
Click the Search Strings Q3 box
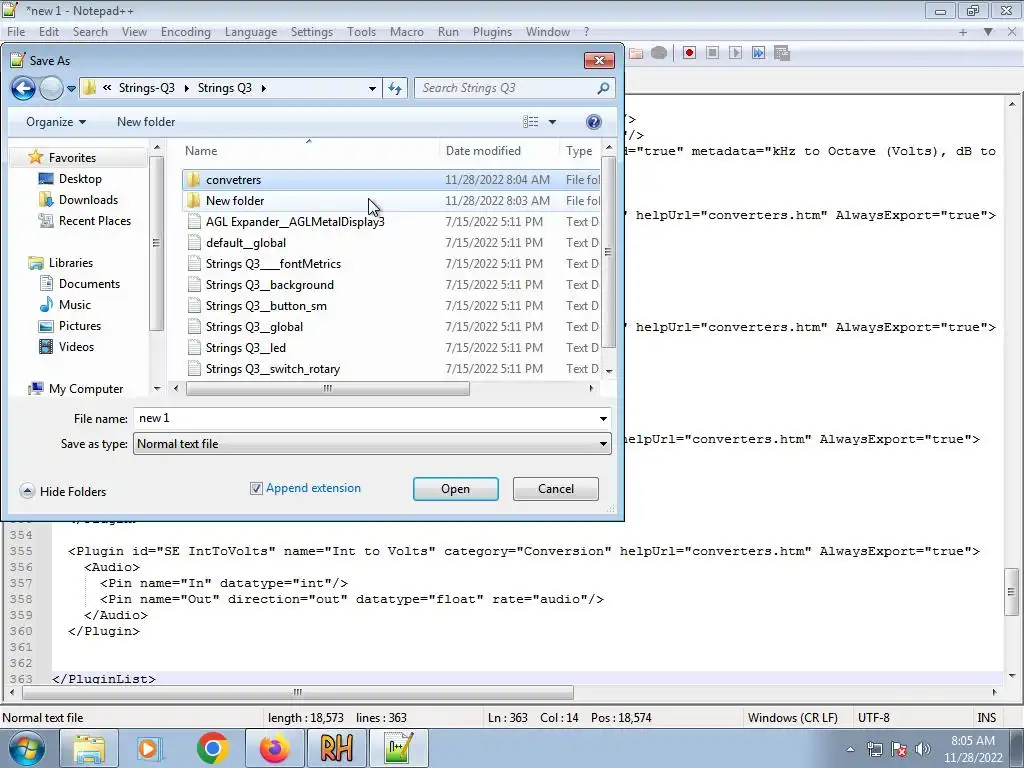(x=505, y=88)
